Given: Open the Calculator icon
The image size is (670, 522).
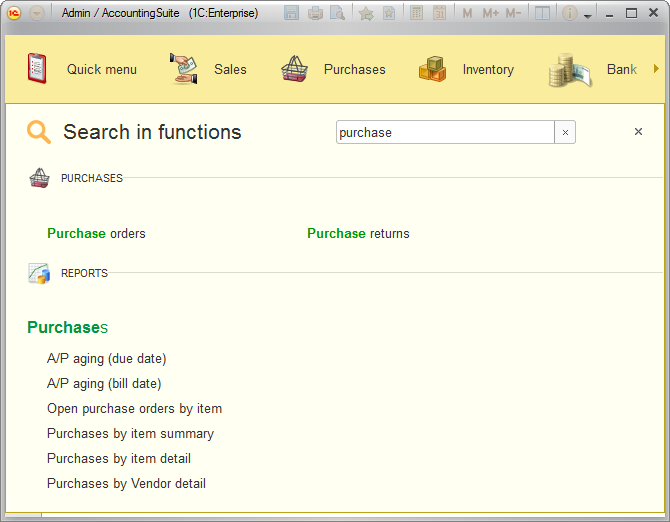Looking at the screenshot, I should tap(416, 13).
